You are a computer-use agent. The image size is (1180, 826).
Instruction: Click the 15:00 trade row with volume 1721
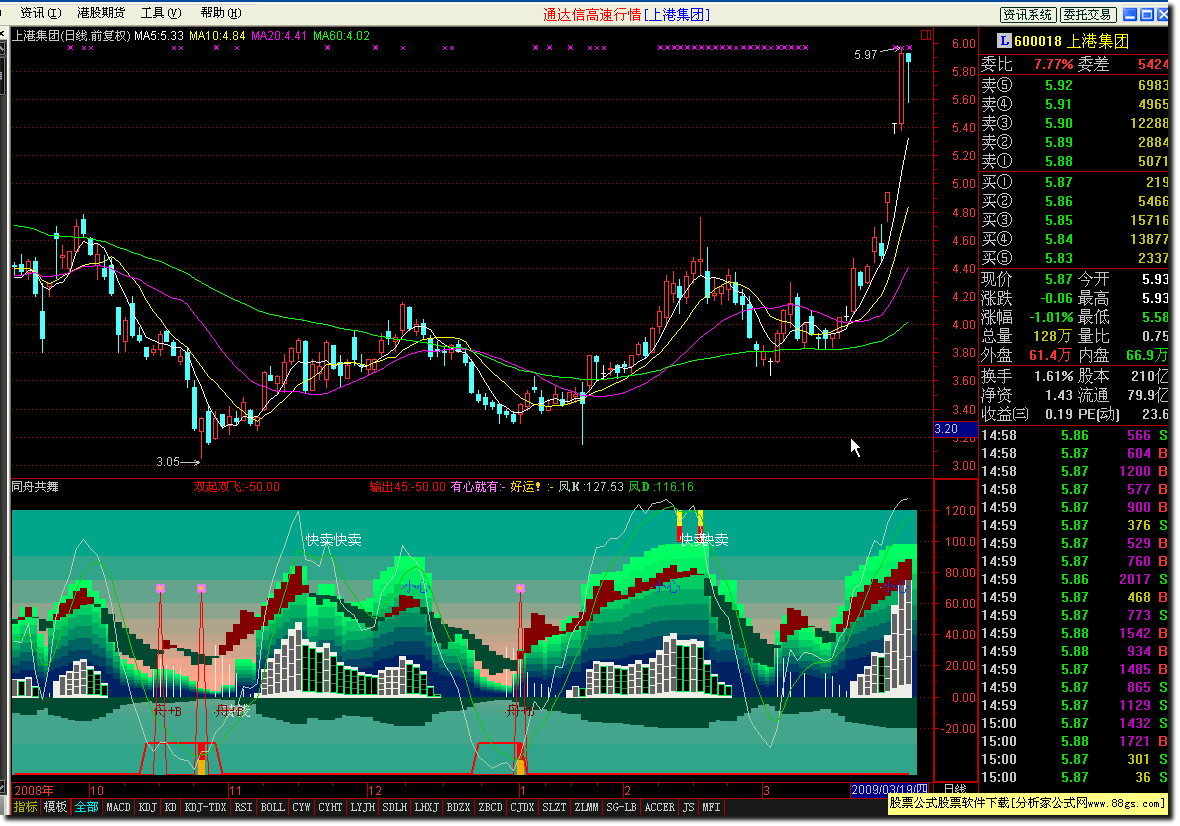(x=1075, y=741)
